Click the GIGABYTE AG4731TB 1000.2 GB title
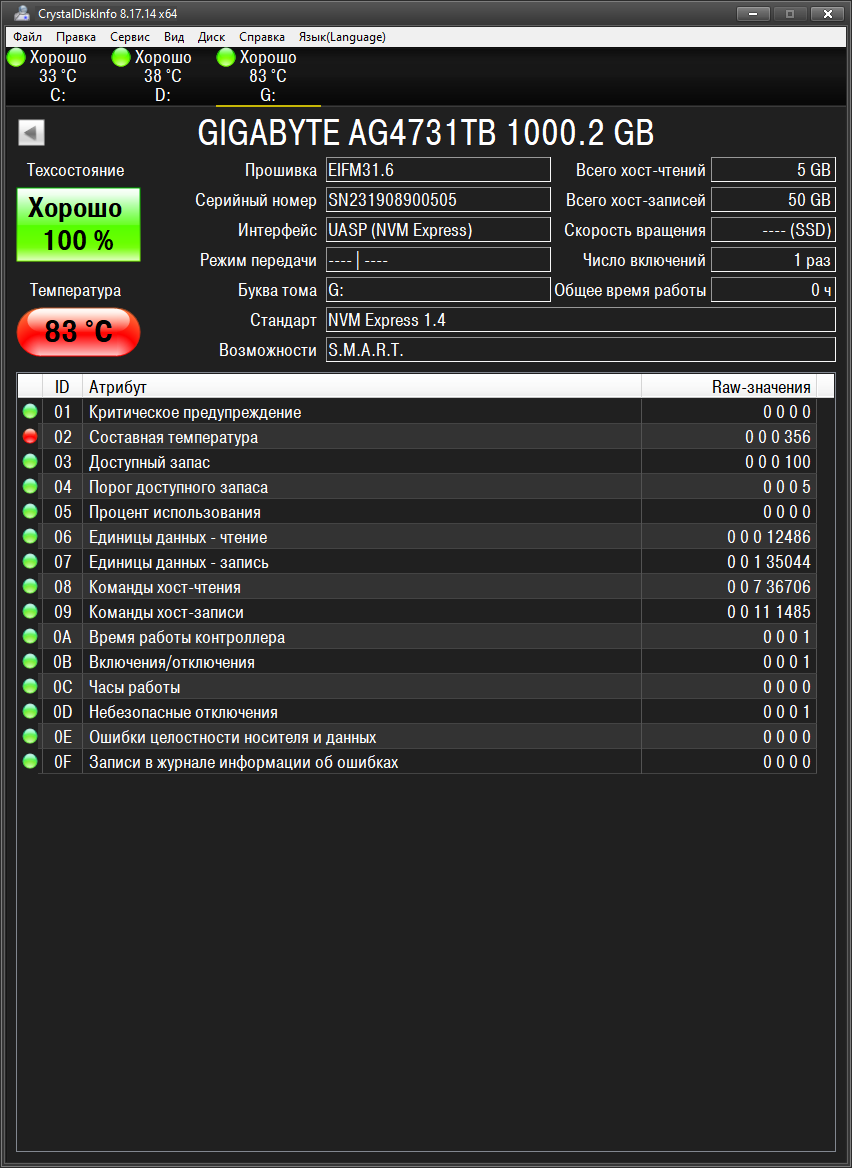Image resolution: width=852 pixels, height=1168 pixels. click(426, 133)
